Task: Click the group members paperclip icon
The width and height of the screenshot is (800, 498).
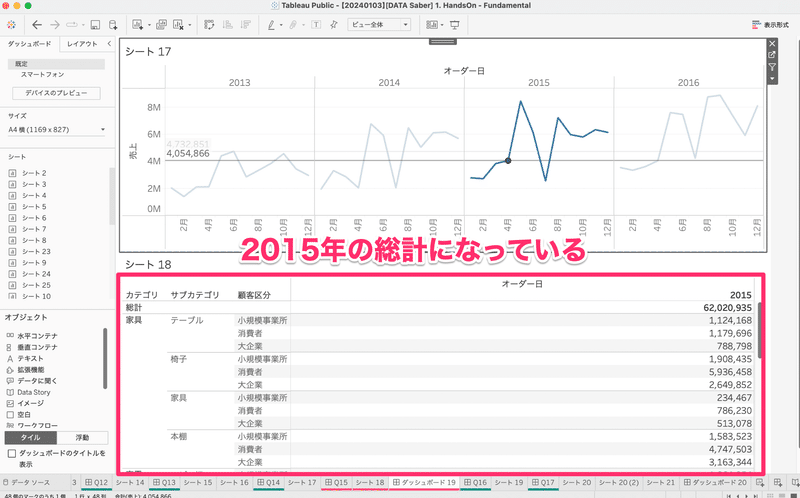Action: 293,24
